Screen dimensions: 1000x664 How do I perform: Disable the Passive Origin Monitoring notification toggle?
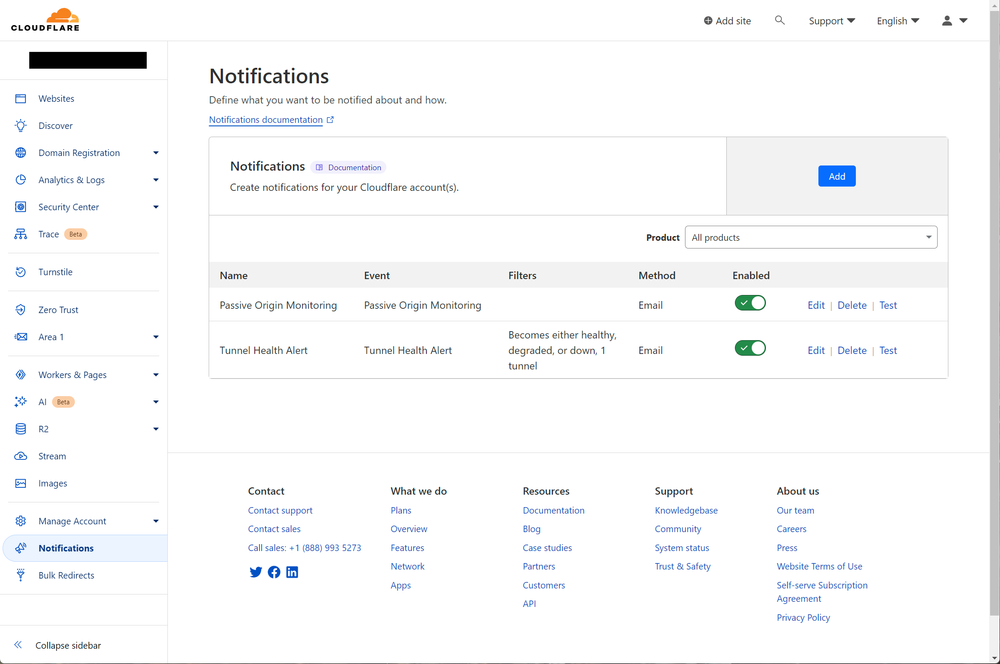pos(750,303)
